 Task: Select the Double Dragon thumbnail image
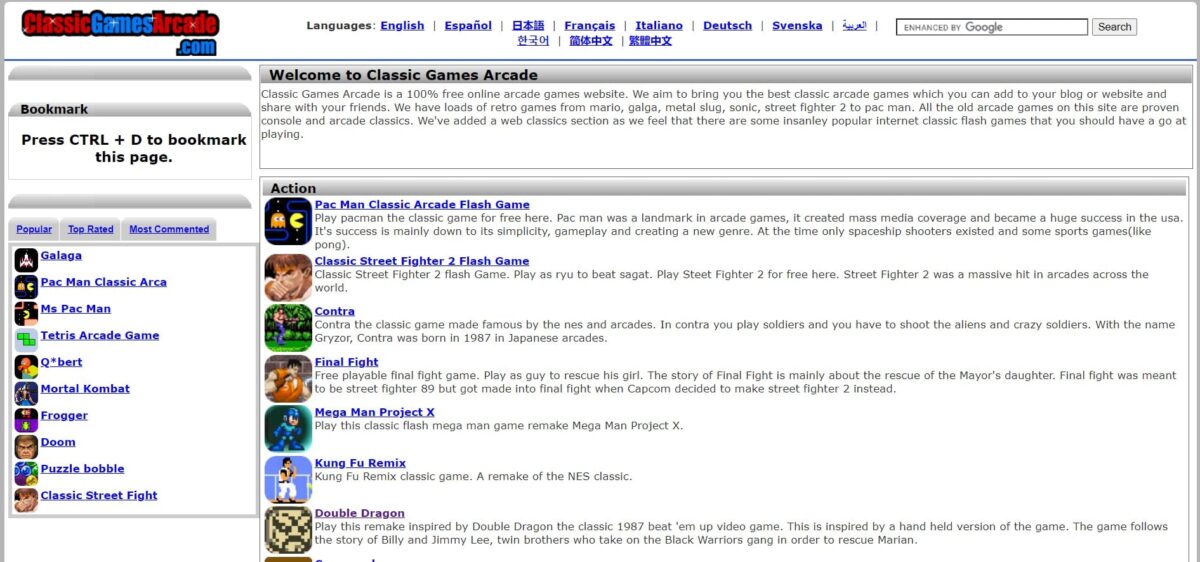pos(288,530)
